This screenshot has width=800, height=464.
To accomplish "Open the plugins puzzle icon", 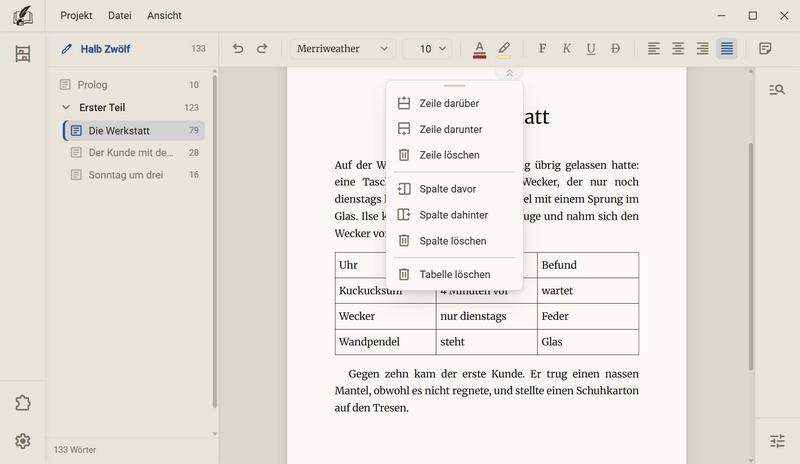I will pyautogui.click(x=22, y=403).
